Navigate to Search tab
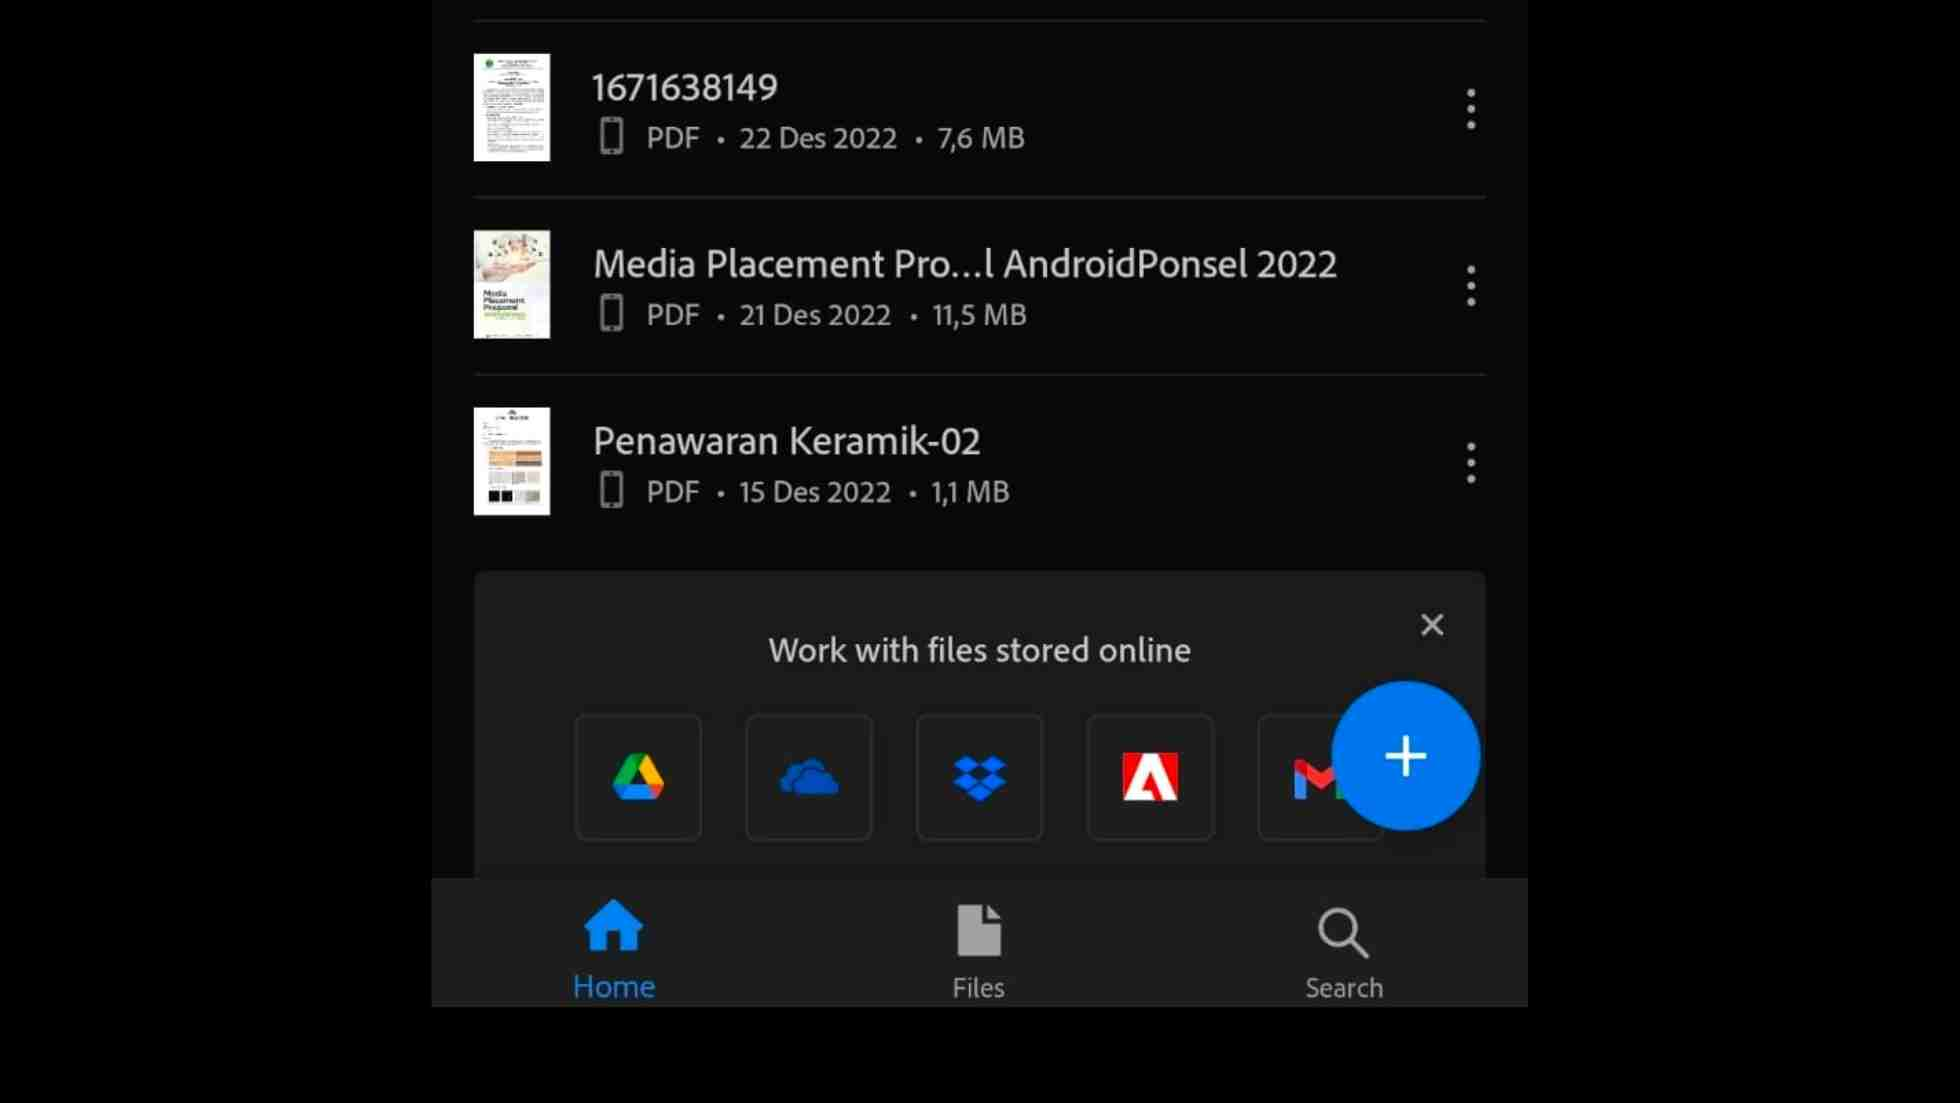Image resolution: width=1960 pixels, height=1103 pixels. click(x=1343, y=951)
